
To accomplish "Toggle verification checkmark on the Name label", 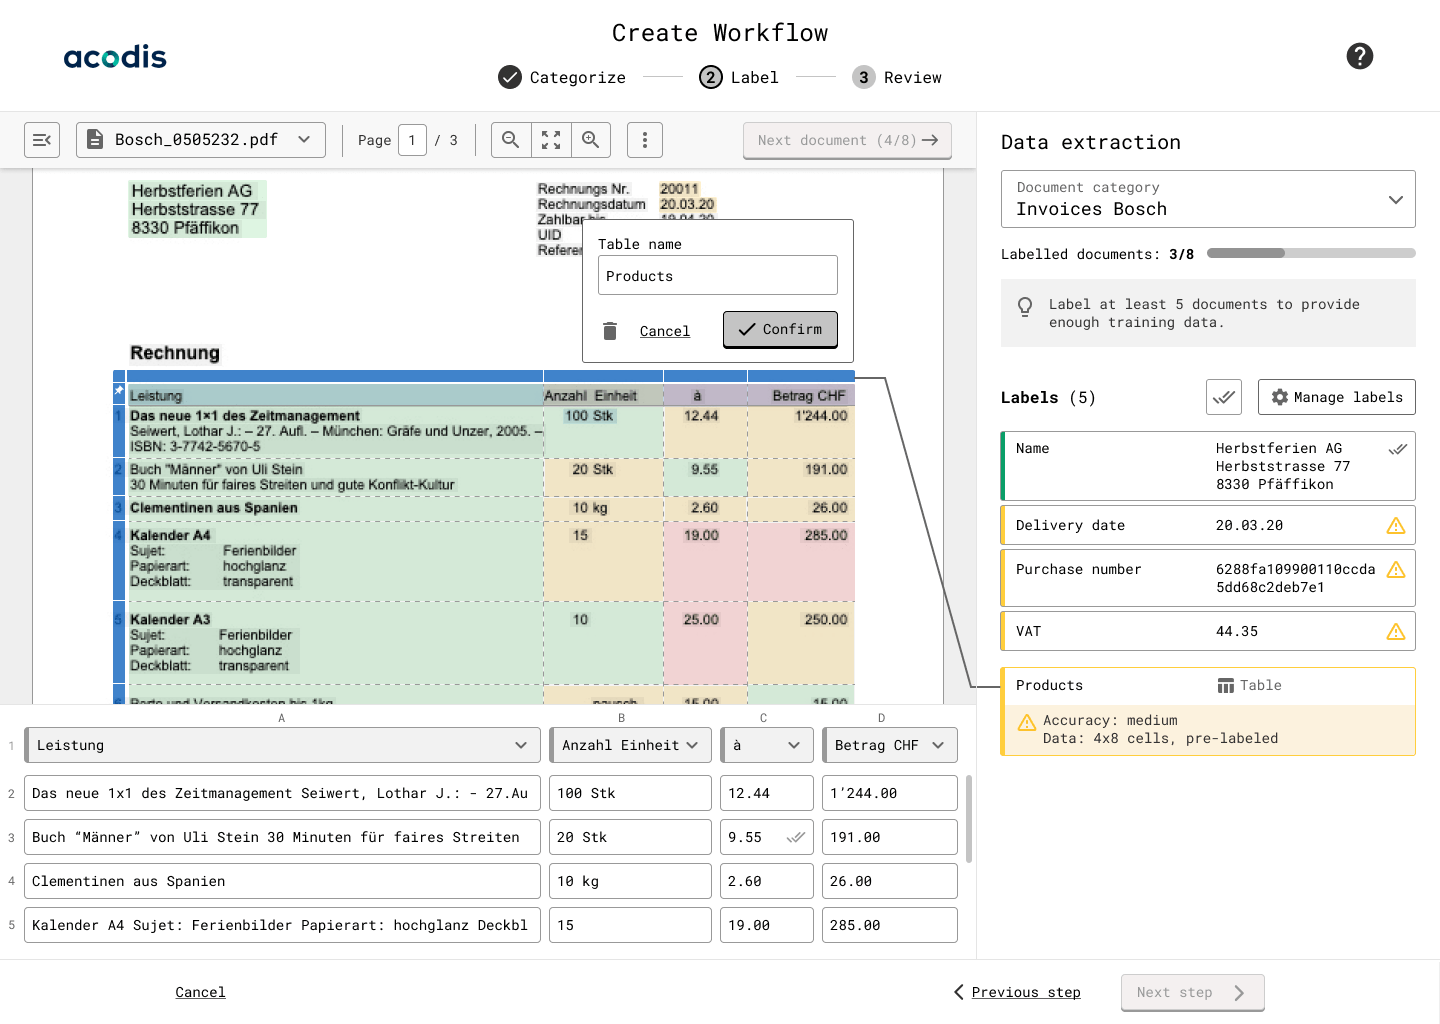I will pos(1398,448).
